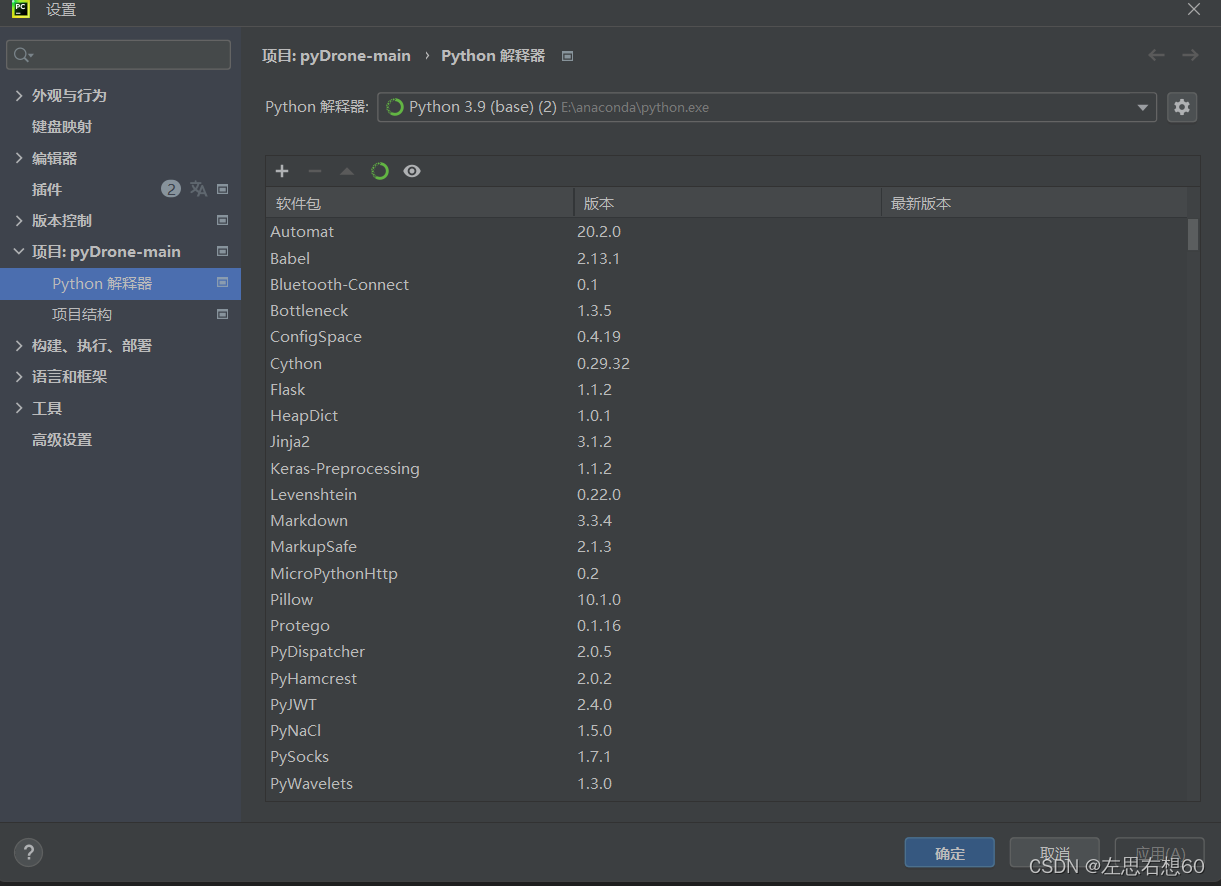Click the project-level marker icon beside 版本控制
1221x886 pixels.
coord(223,220)
